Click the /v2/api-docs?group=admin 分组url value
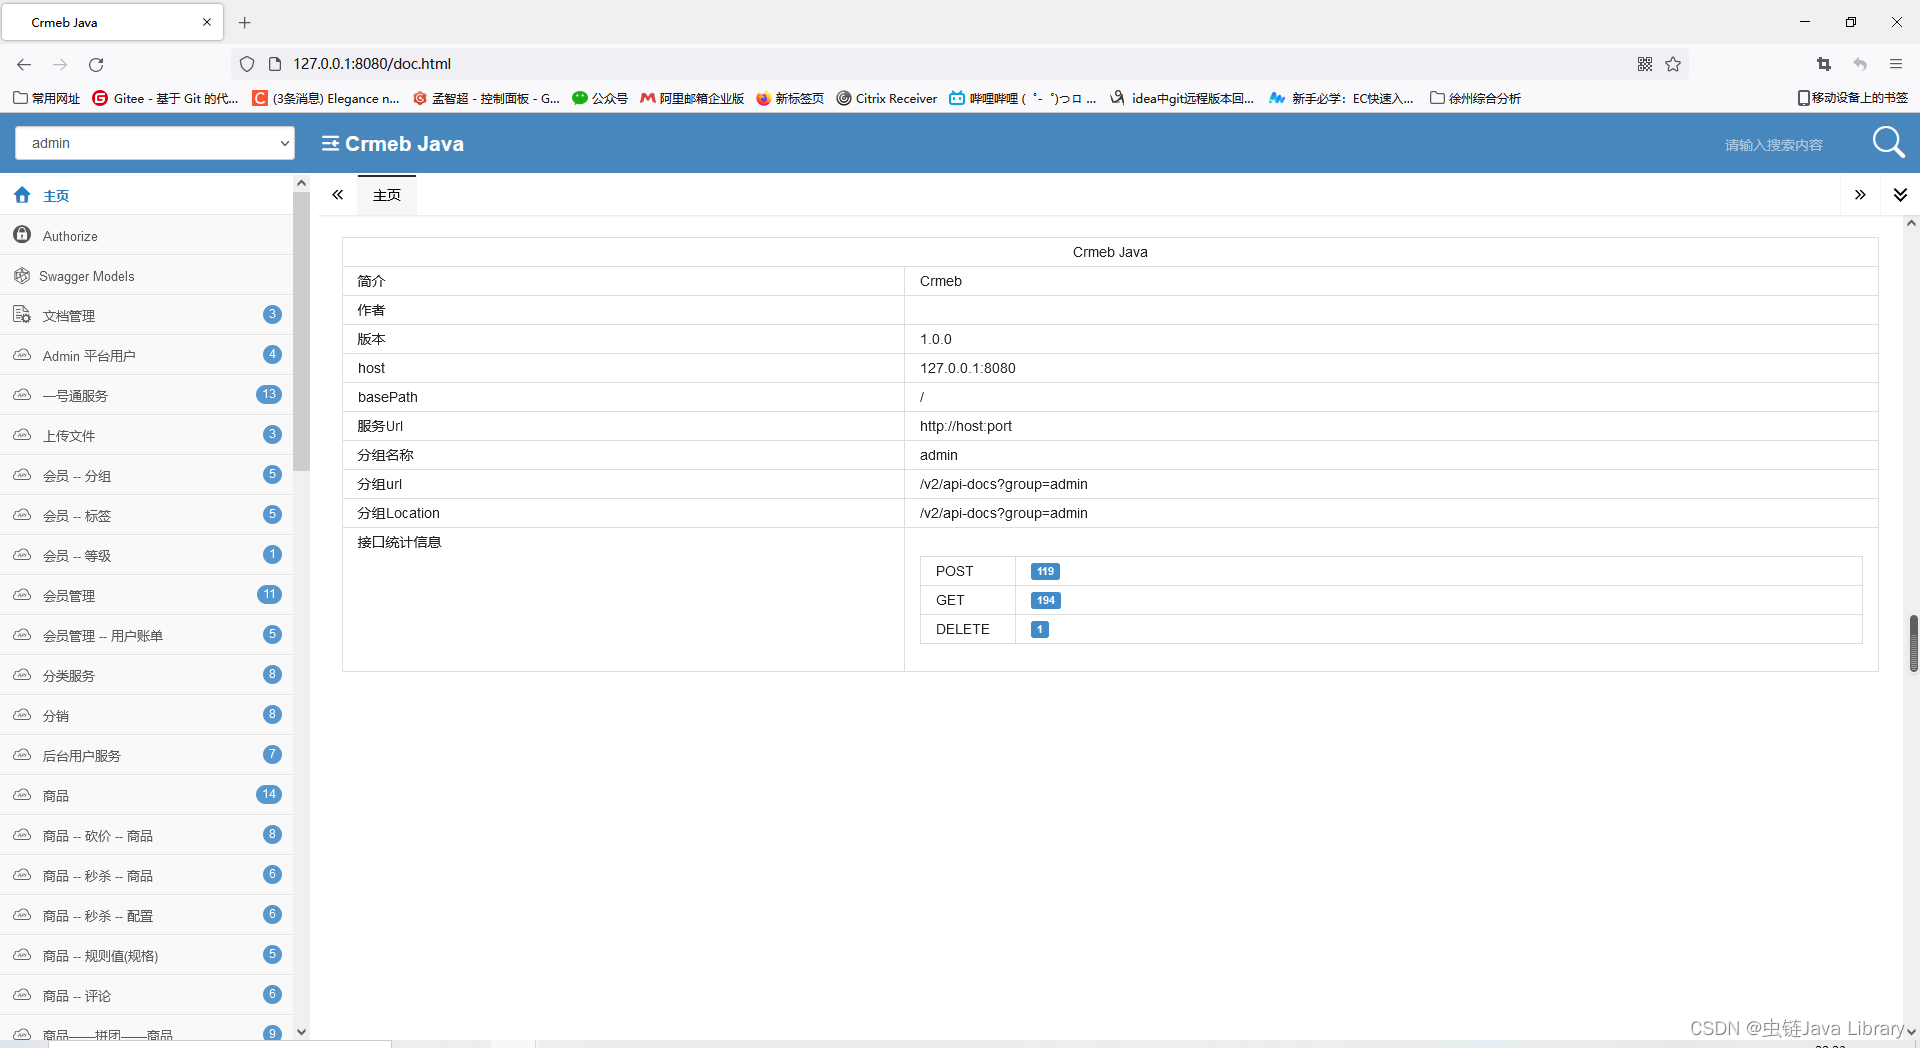This screenshot has height=1048, width=1920. (x=1003, y=484)
